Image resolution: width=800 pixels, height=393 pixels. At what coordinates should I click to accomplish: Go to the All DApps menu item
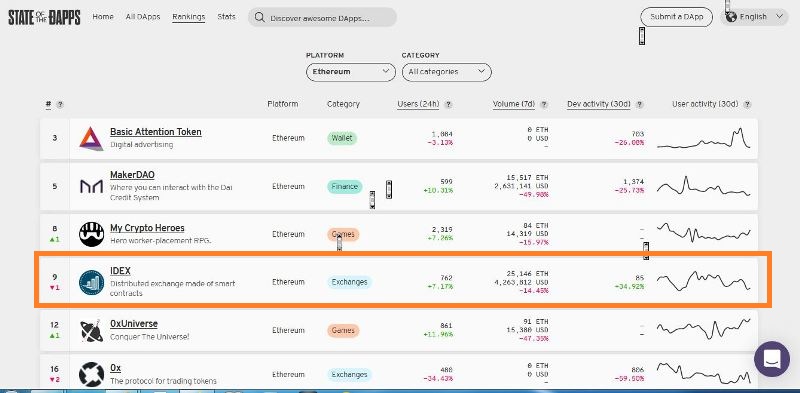pyautogui.click(x=143, y=17)
